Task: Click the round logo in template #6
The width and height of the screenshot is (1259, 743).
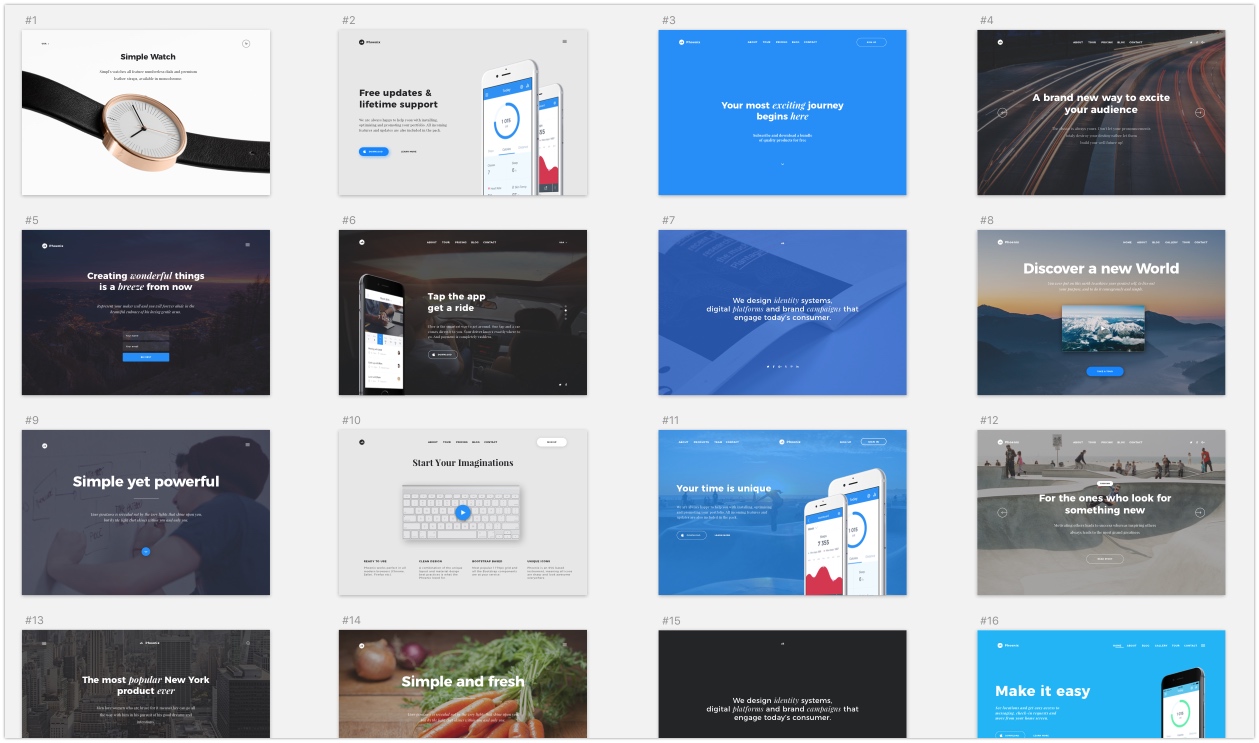Action: tap(362, 242)
